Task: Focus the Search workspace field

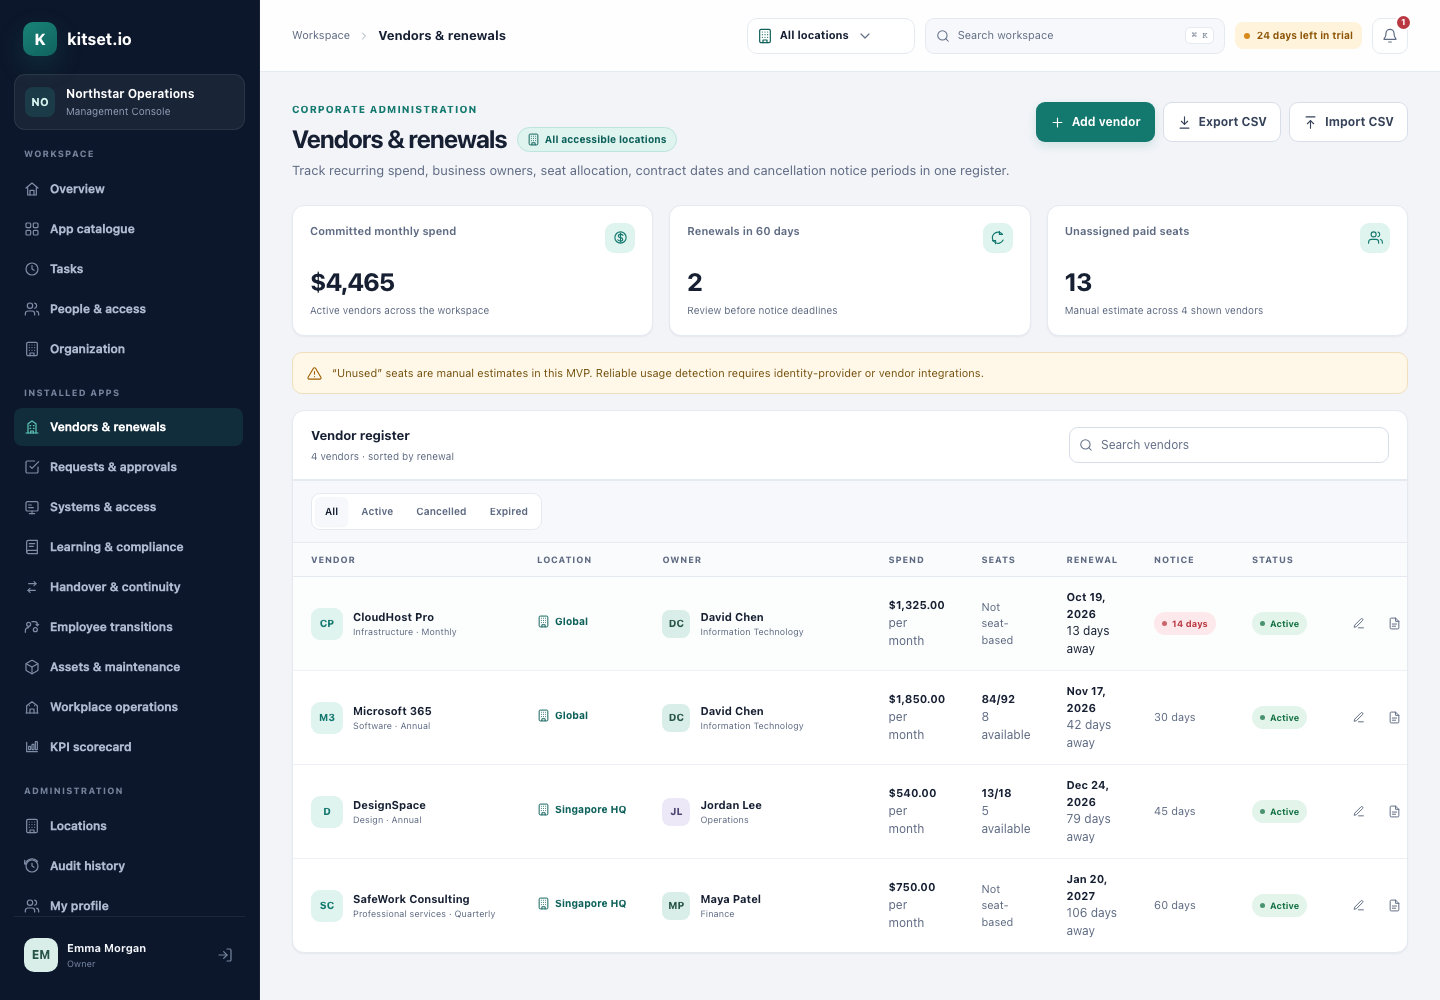Action: (x=1075, y=36)
